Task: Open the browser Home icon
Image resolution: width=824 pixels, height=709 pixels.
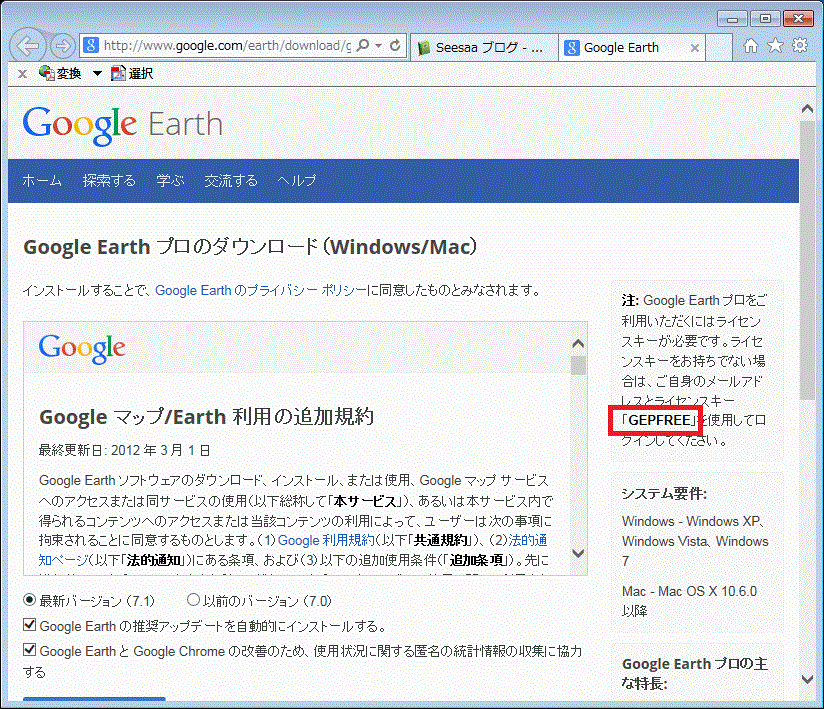Action: [751, 46]
